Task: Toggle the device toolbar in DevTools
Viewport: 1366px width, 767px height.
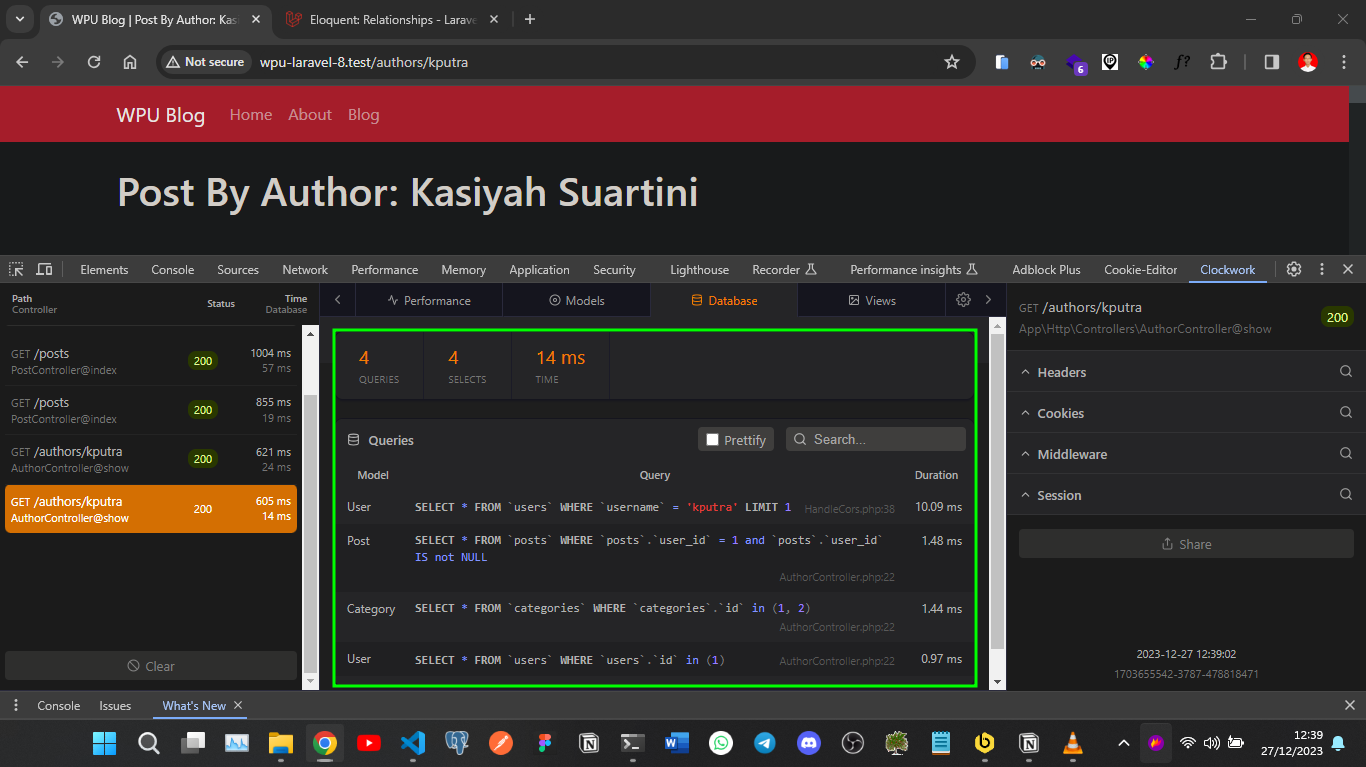Action: click(x=44, y=269)
